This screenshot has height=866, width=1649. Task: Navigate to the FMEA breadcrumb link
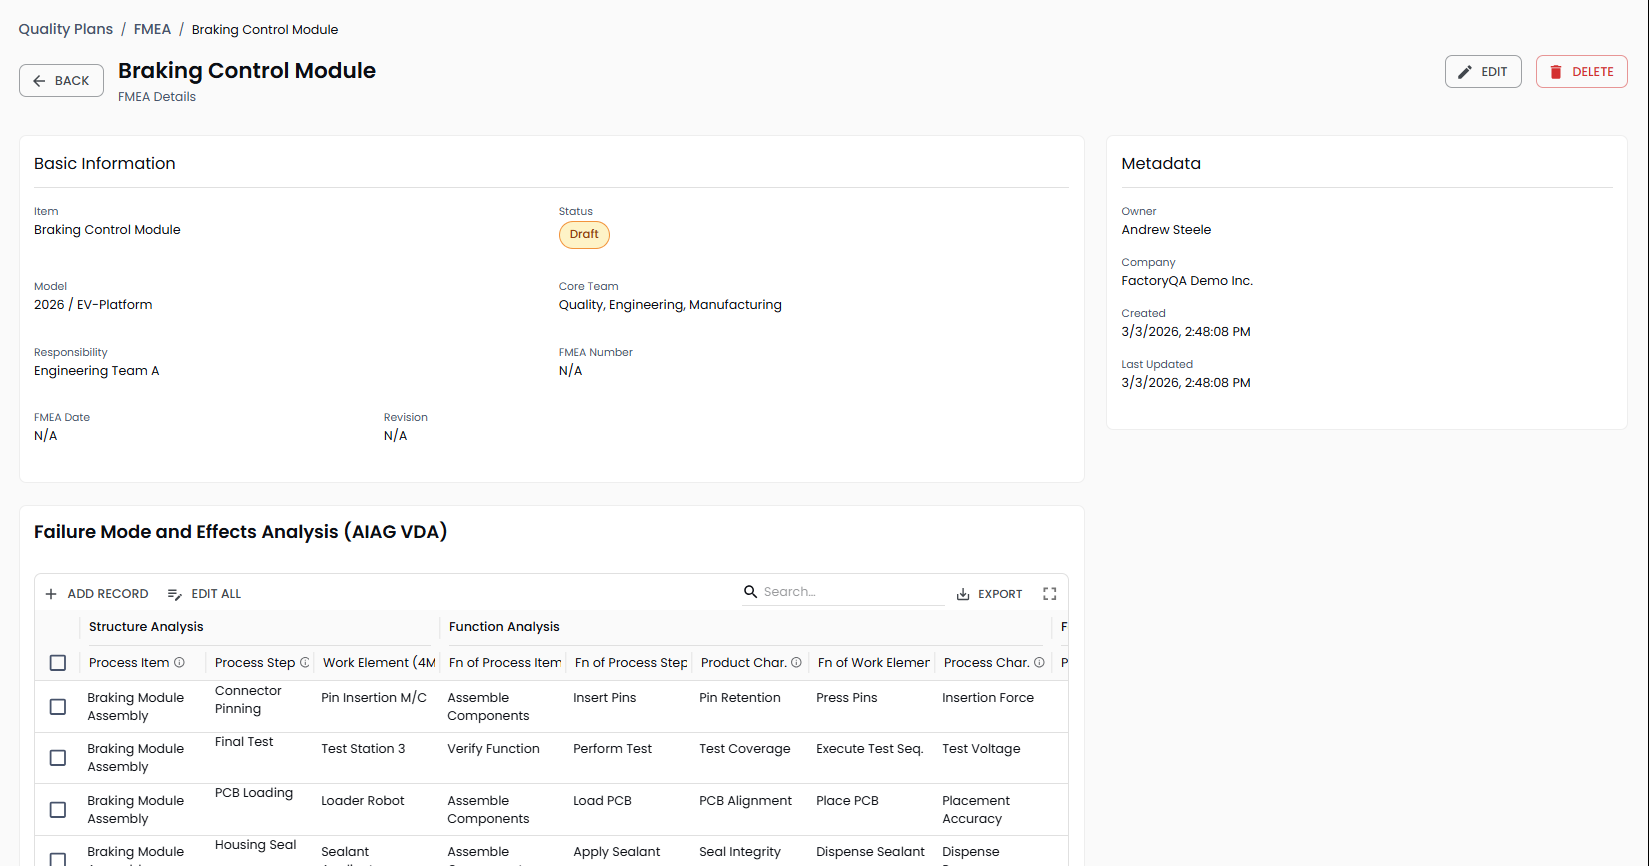click(x=152, y=29)
